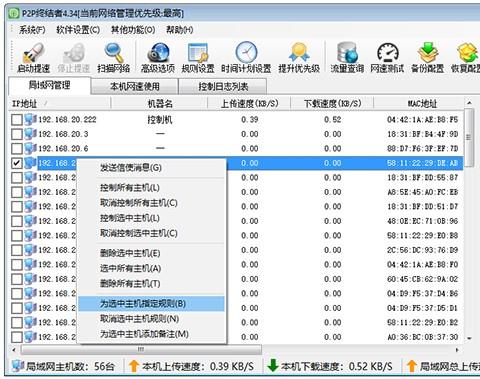Image resolution: width=480 pixels, height=379 pixels.
Task: Run 网速测试 speedometer icon
Action: pos(388,53)
